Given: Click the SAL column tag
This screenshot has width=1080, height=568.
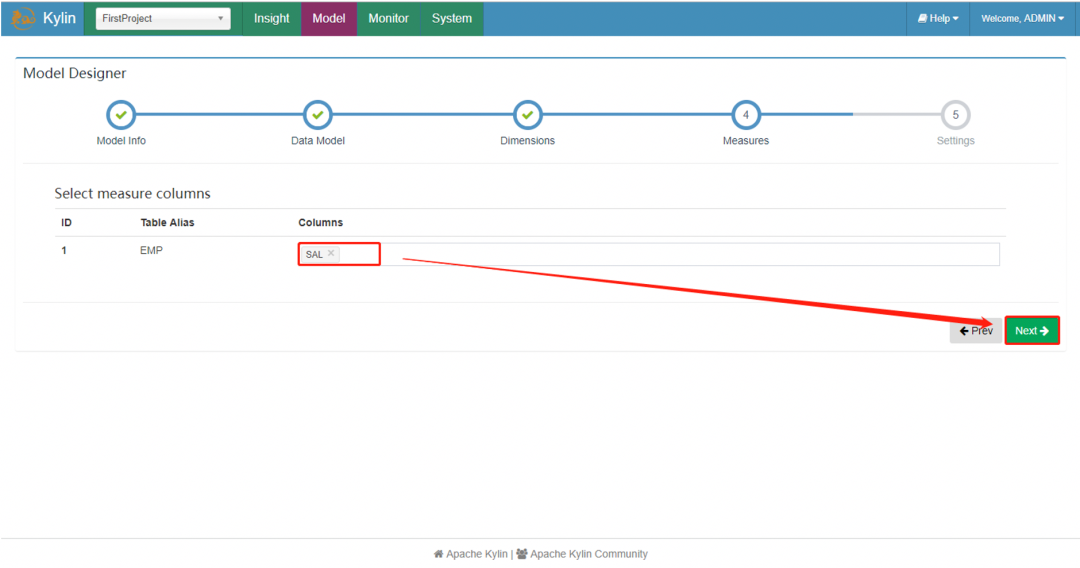Looking at the screenshot, I should pos(319,254).
